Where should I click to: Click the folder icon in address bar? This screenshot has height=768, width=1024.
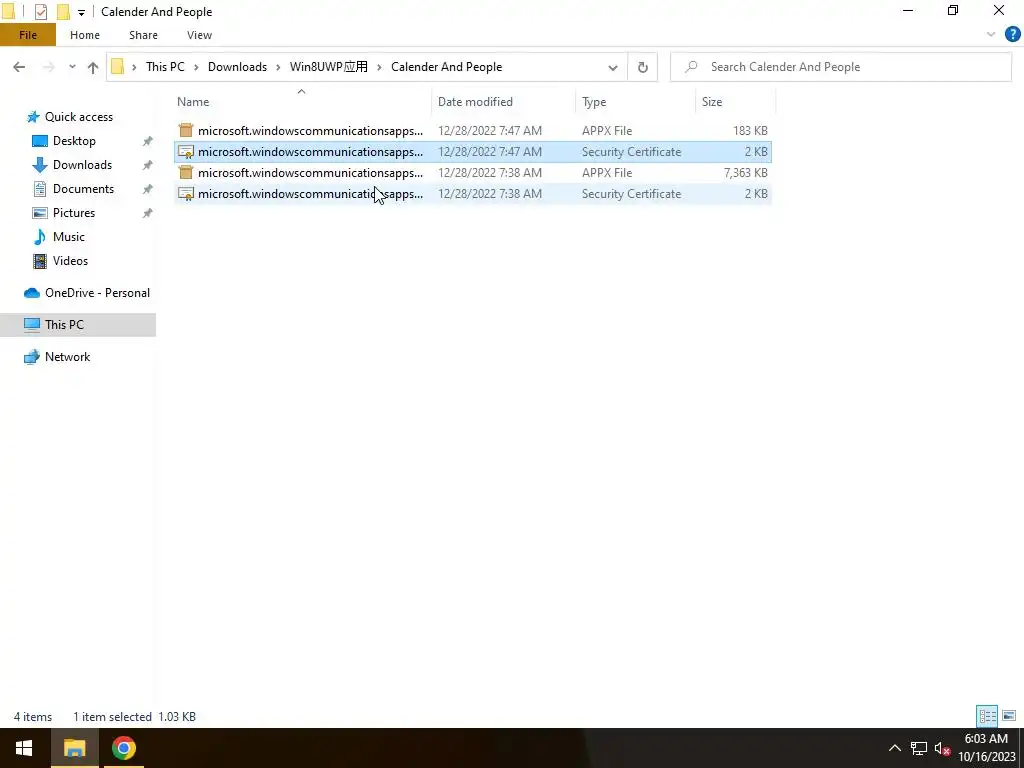(x=118, y=67)
